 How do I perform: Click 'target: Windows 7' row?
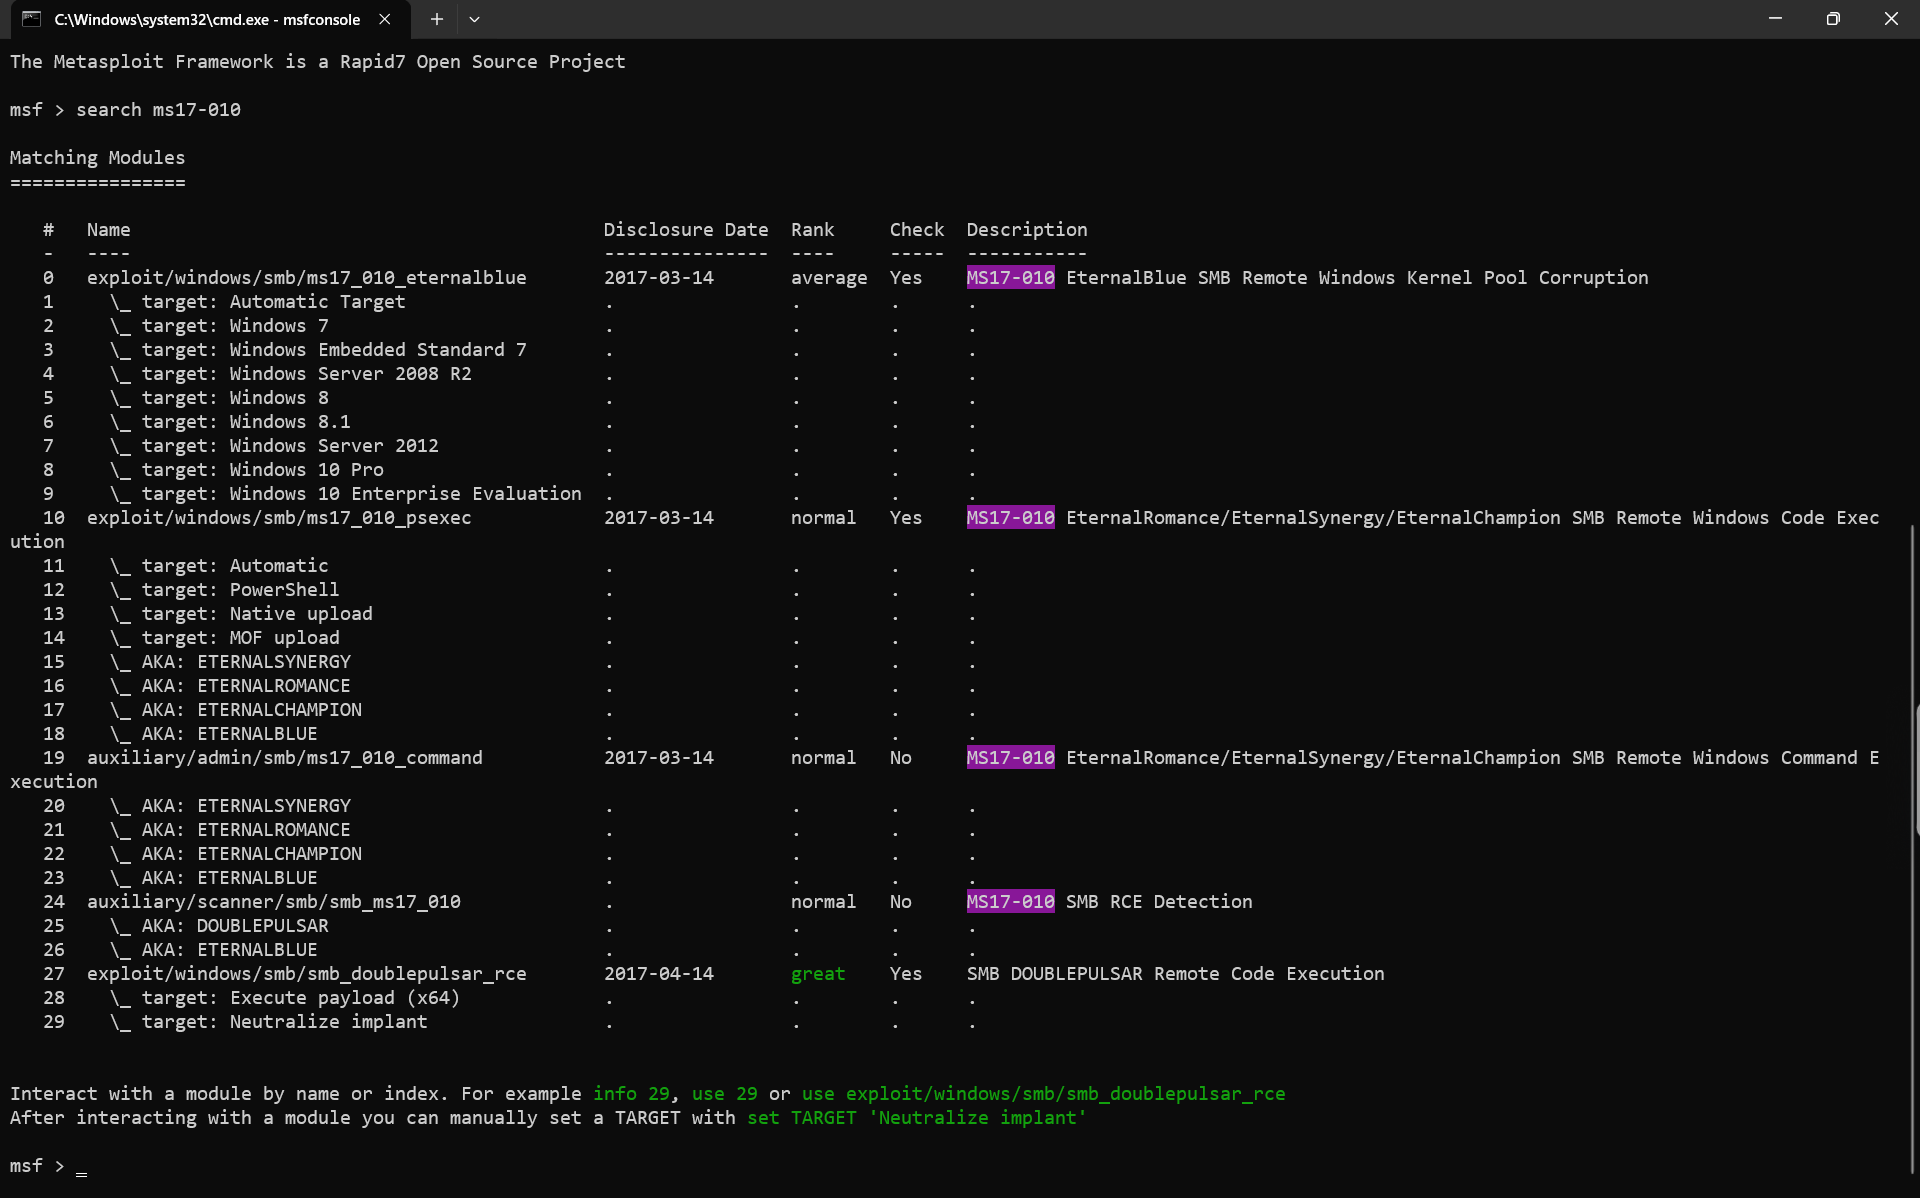[219, 326]
